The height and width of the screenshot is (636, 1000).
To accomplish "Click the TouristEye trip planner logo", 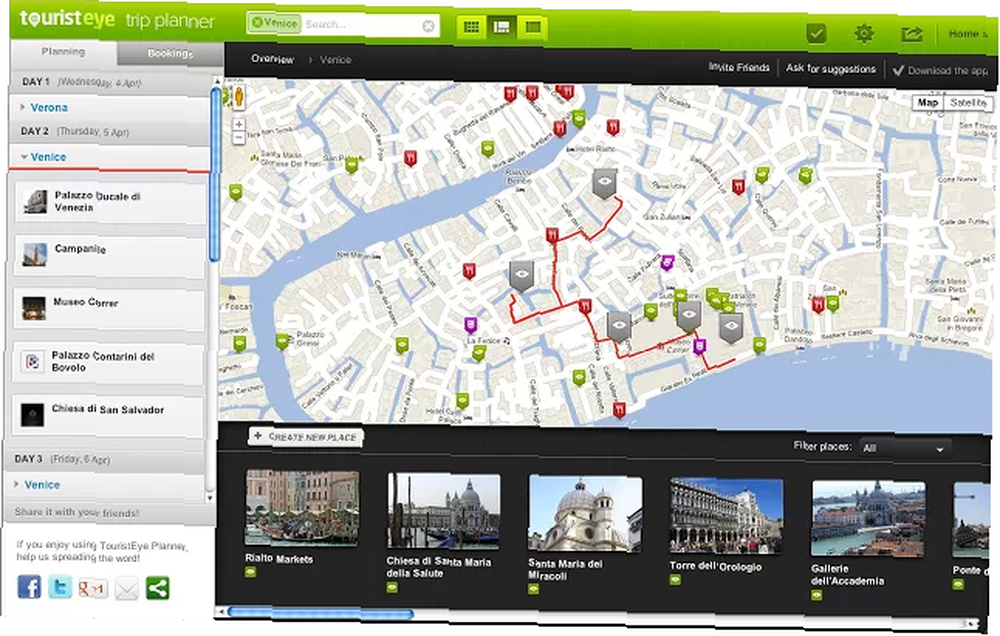I will (117, 20).
